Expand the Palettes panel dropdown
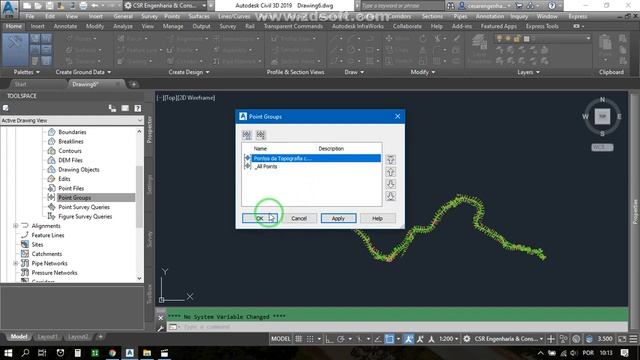 click(27, 72)
